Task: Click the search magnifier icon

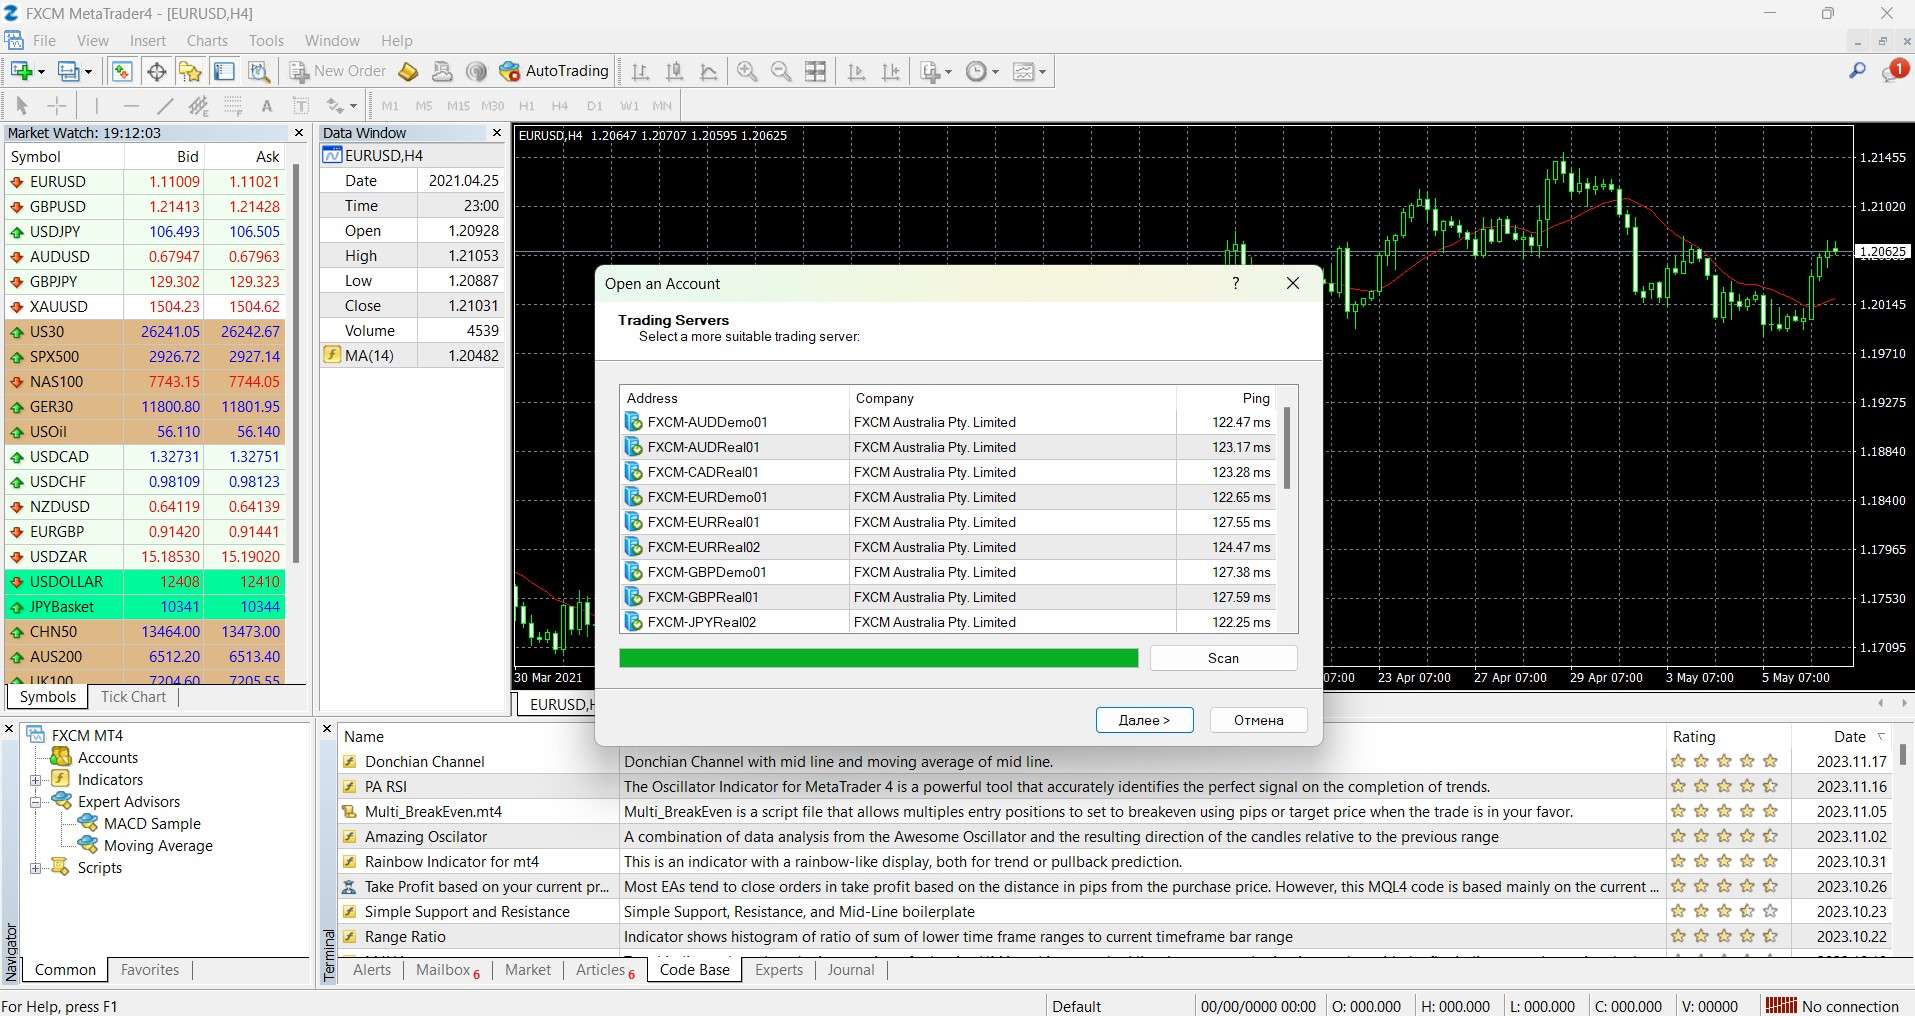Action: point(1857,71)
